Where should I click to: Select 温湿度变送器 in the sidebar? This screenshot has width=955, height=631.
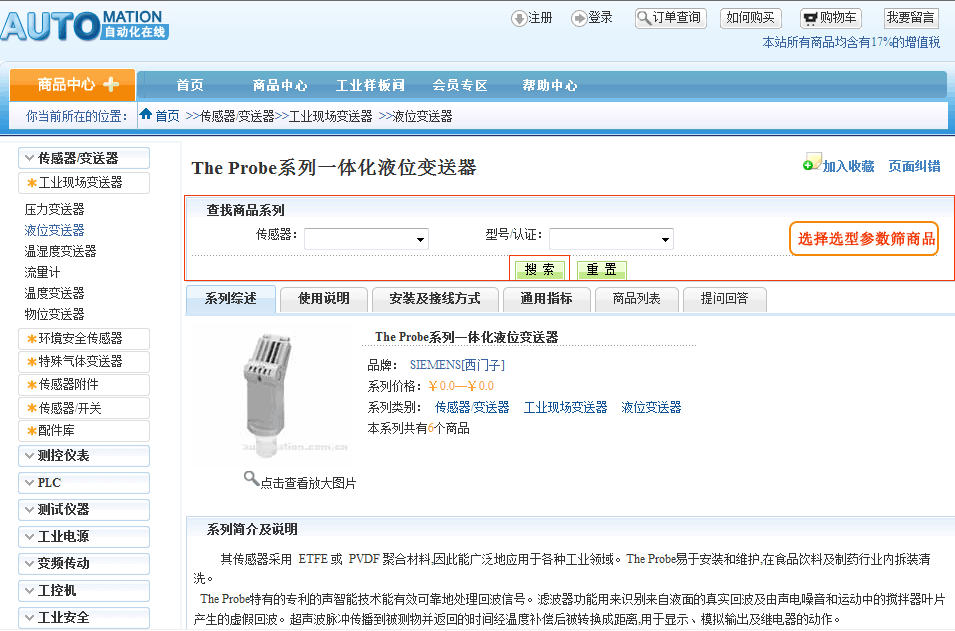pos(60,252)
